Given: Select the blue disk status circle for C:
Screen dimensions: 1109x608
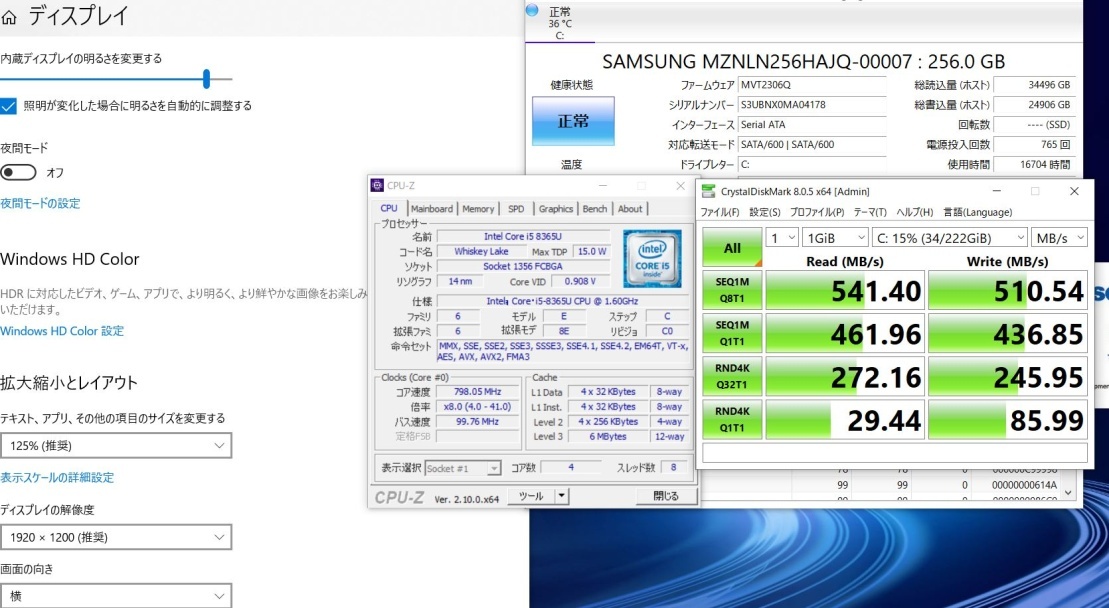Looking at the screenshot, I should click(532, 10).
